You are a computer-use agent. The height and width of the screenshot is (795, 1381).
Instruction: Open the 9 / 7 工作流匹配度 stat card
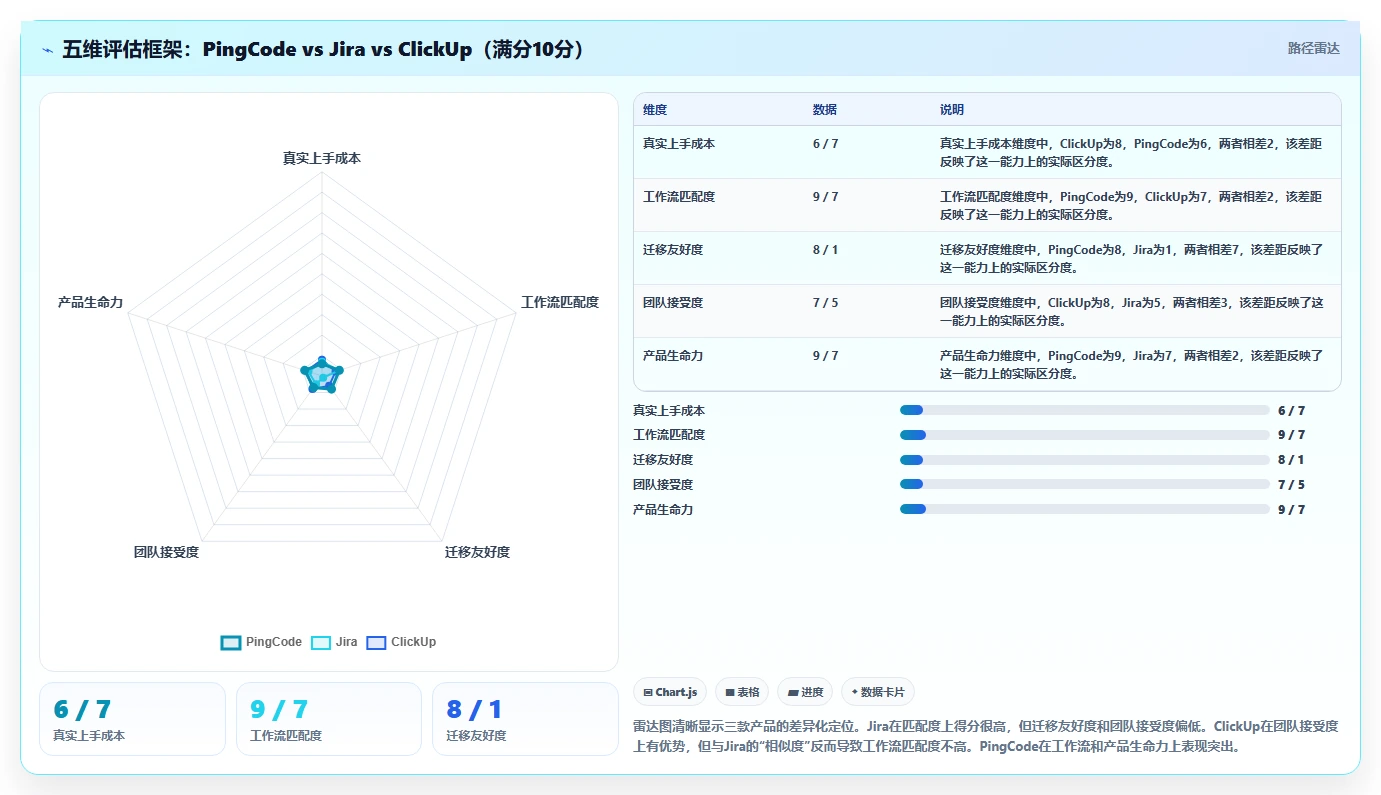coord(329,719)
